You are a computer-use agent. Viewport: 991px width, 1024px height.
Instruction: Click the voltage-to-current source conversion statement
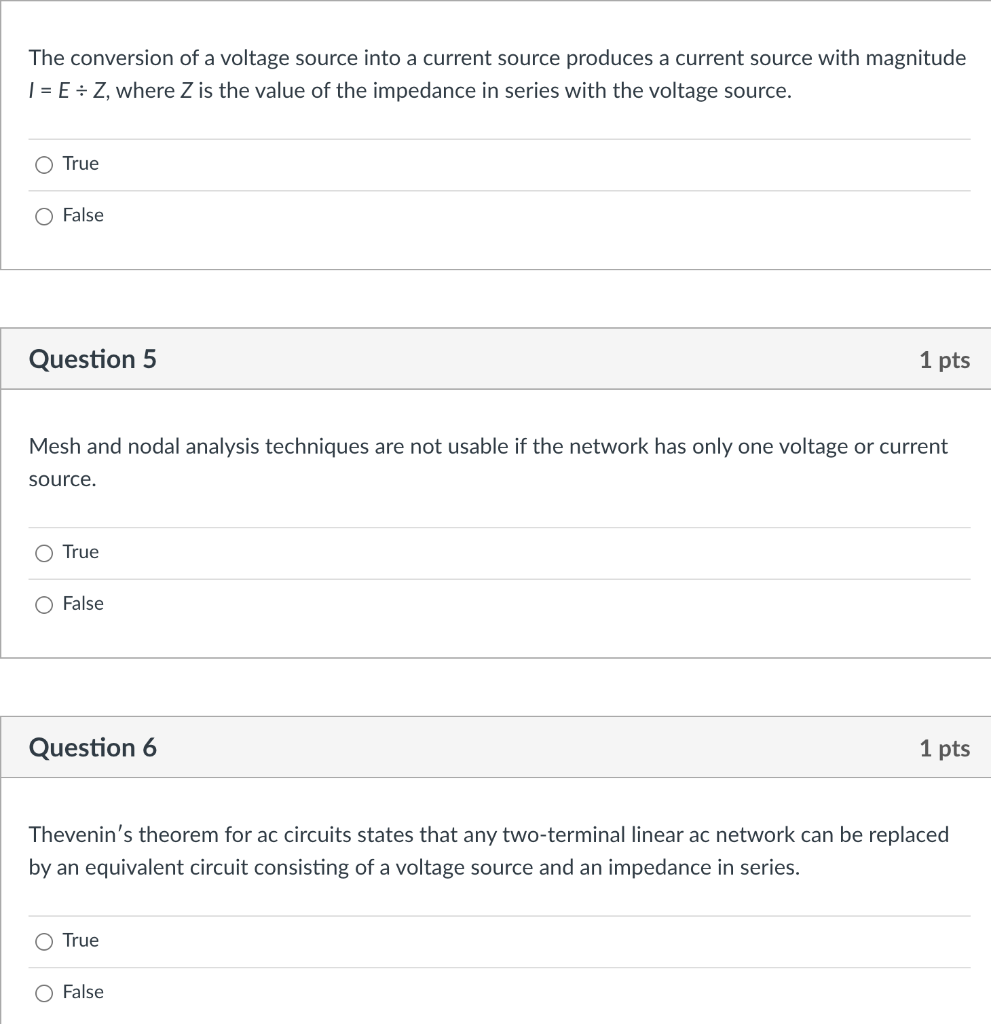point(497,58)
